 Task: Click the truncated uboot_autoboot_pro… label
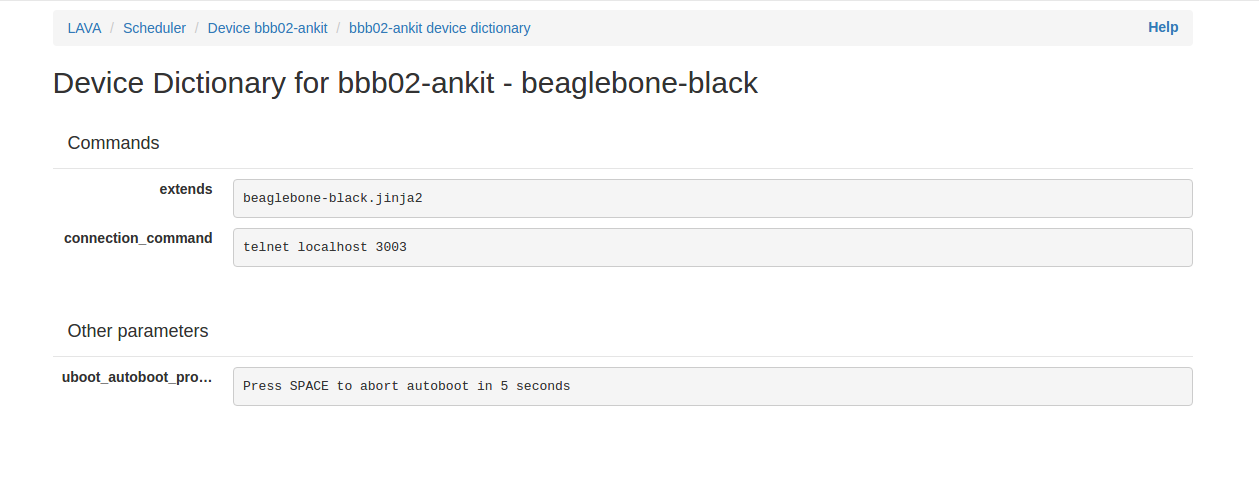click(137, 377)
